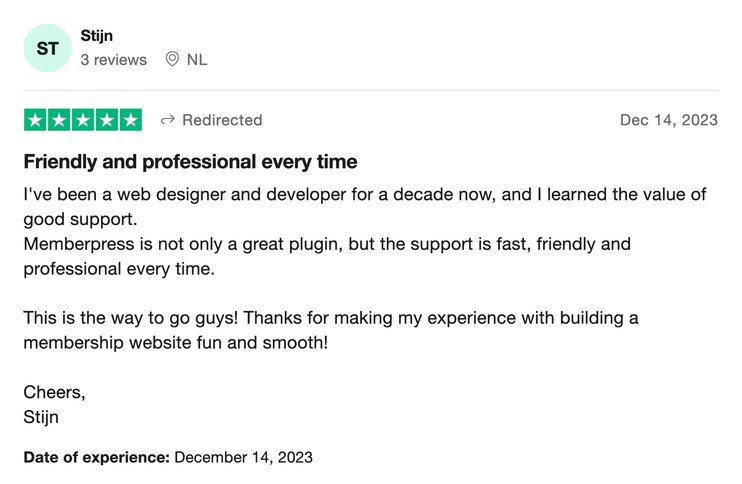Click the "Redirected" label text
Screen dimensions: 742x484
(x=222, y=120)
